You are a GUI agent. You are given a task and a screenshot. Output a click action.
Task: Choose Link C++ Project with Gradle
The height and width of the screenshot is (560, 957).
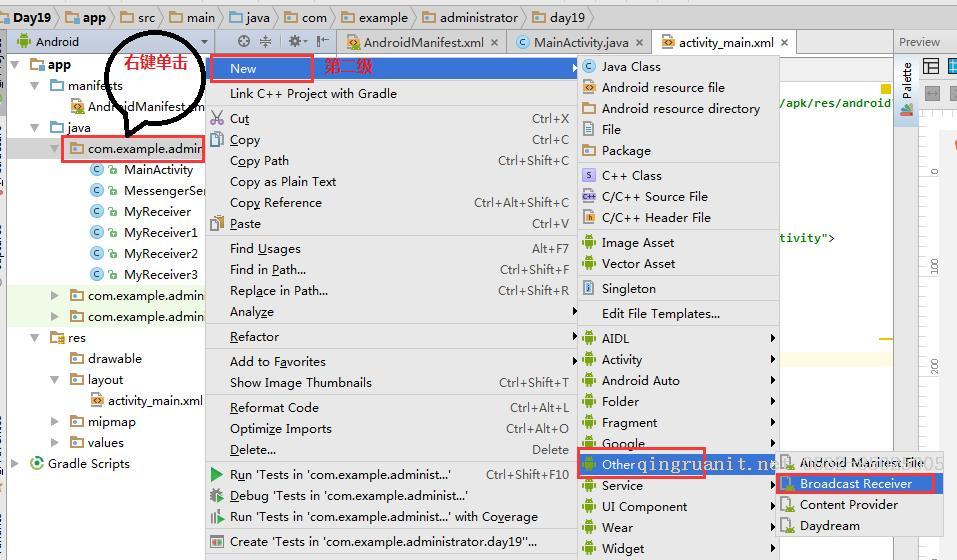pyautogui.click(x=392, y=93)
